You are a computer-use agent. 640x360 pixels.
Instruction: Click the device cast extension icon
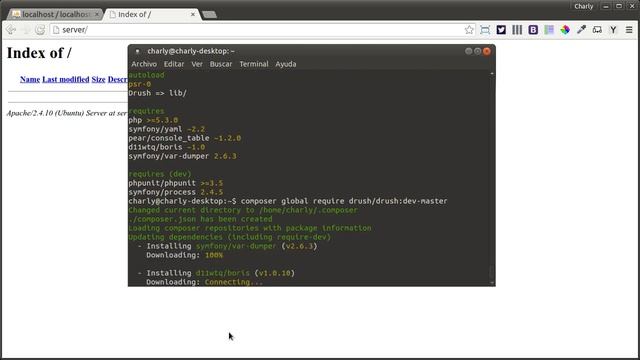coord(597,30)
